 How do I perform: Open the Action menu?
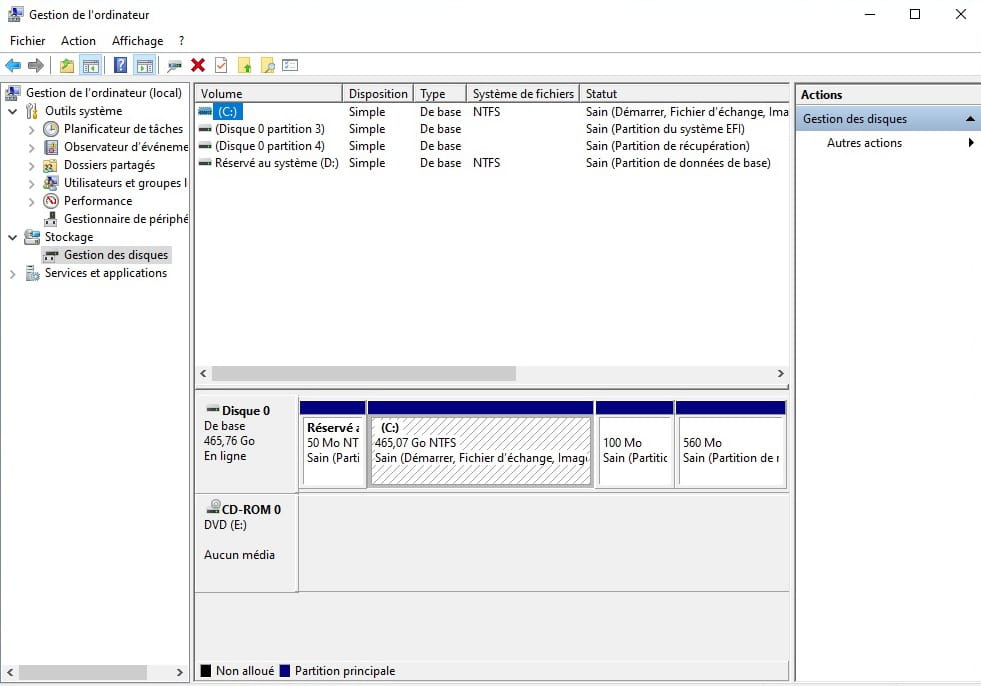pyautogui.click(x=78, y=41)
